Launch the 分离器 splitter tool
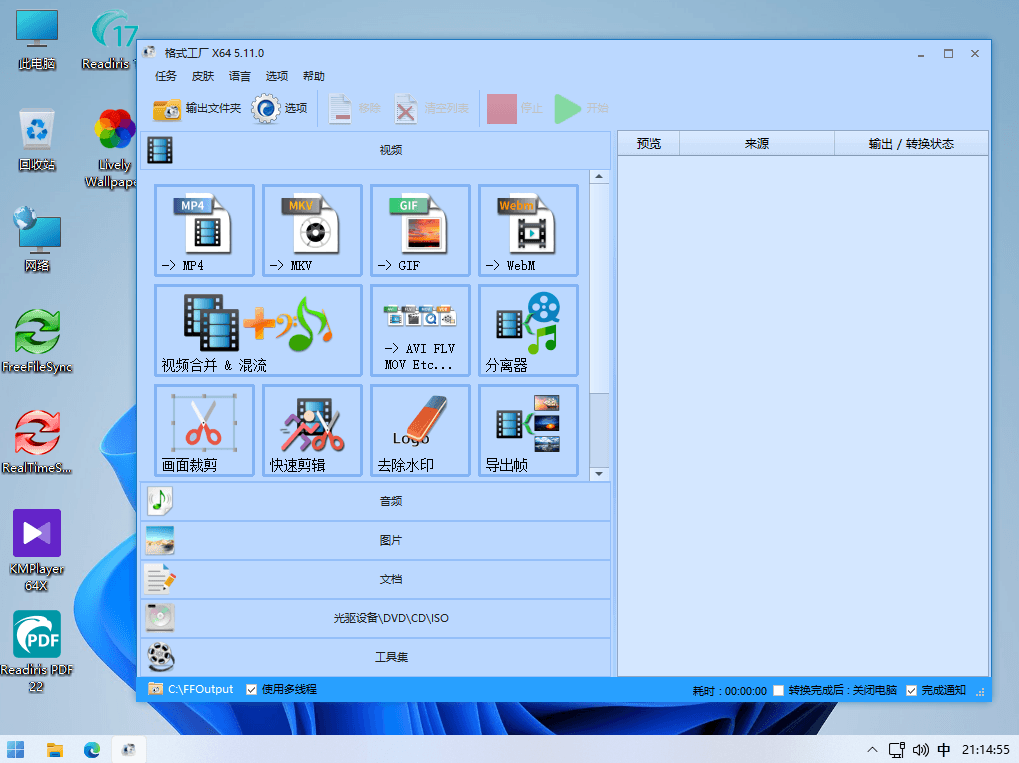This screenshot has width=1019, height=763. [528, 330]
